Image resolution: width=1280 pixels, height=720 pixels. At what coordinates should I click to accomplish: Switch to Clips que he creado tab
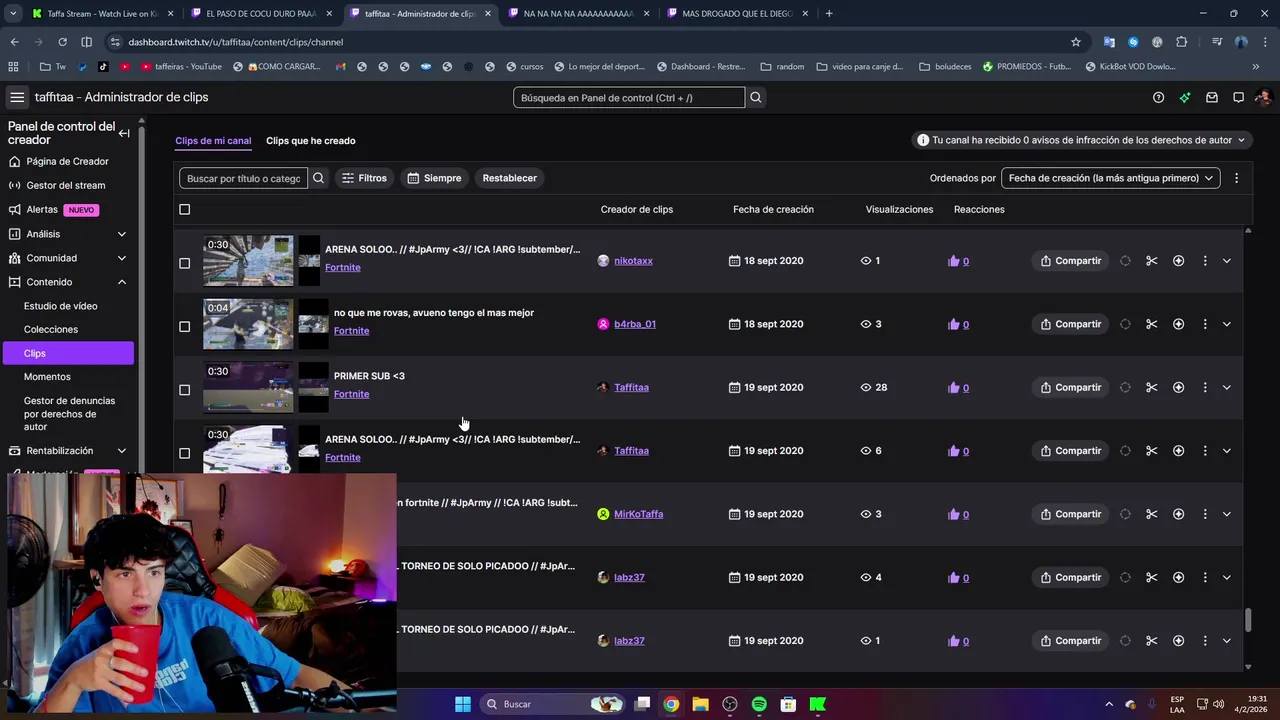(x=310, y=141)
